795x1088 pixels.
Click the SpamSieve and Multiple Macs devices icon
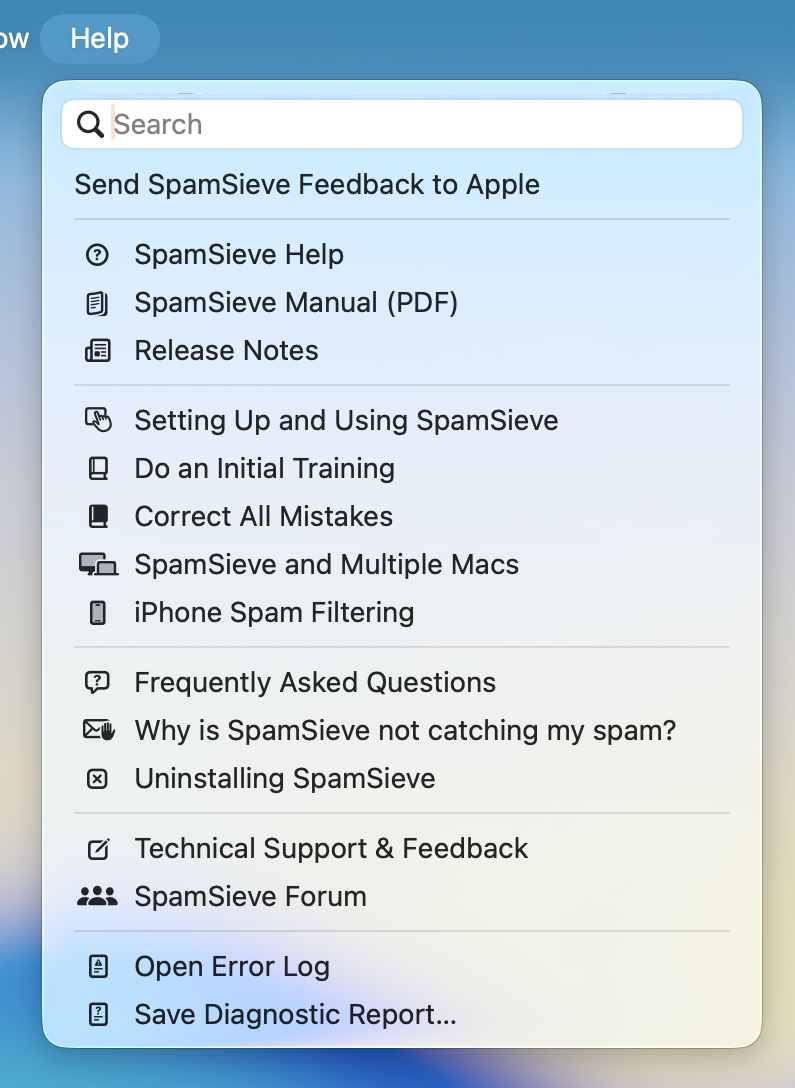coord(96,564)
